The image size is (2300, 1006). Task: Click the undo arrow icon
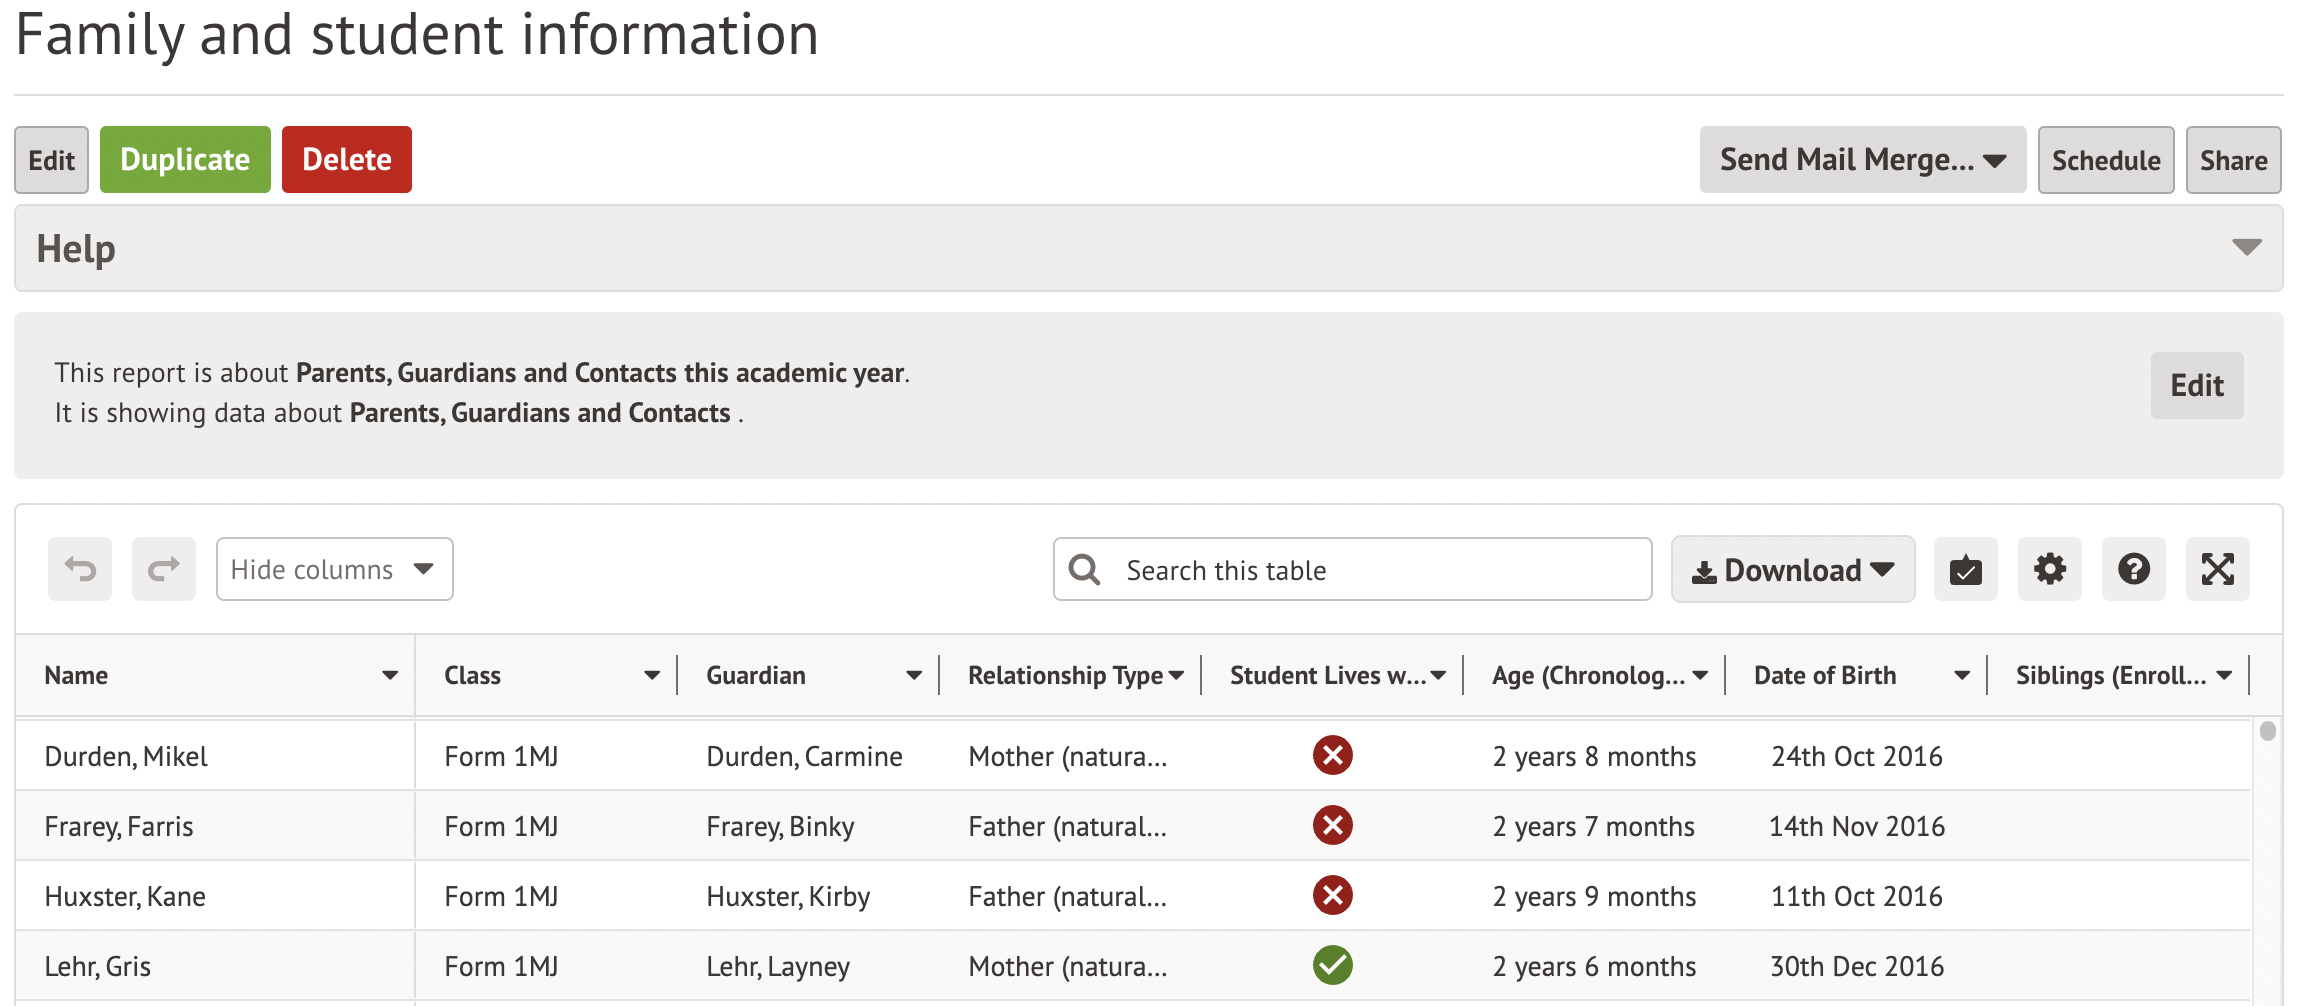(x=80, y=569)
